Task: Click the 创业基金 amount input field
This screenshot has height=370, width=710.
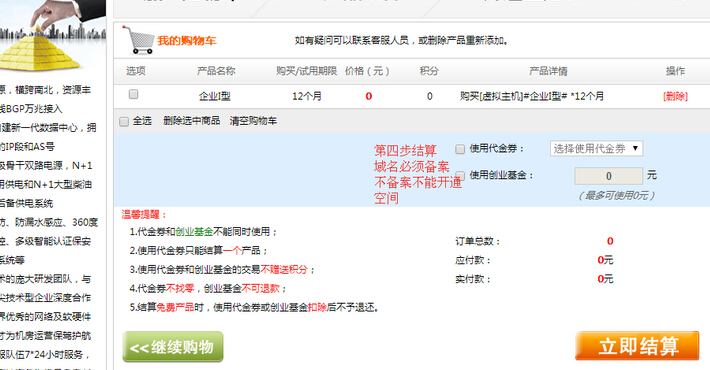Action: [x=609, y=176]
